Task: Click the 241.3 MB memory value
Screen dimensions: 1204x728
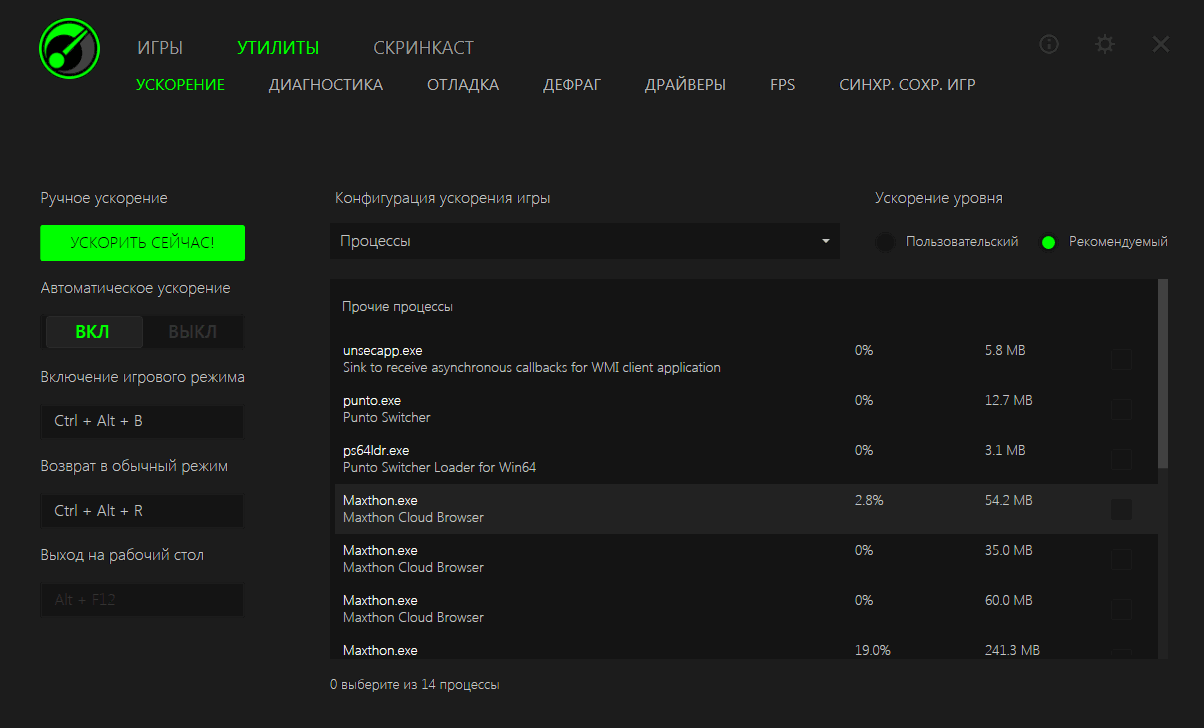Action: (x=1012, y=650)
